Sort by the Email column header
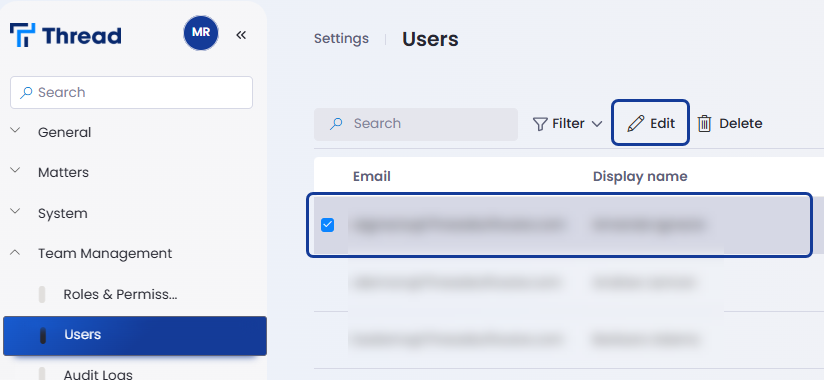 (x=372, y=176)
